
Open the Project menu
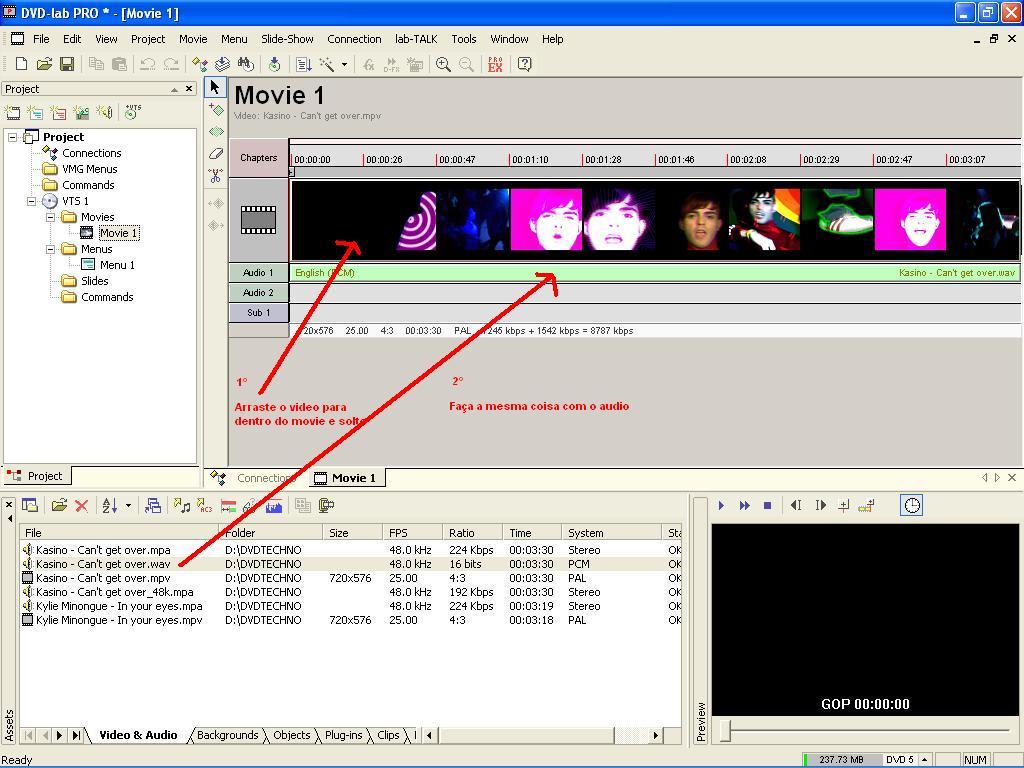[148, 39]
